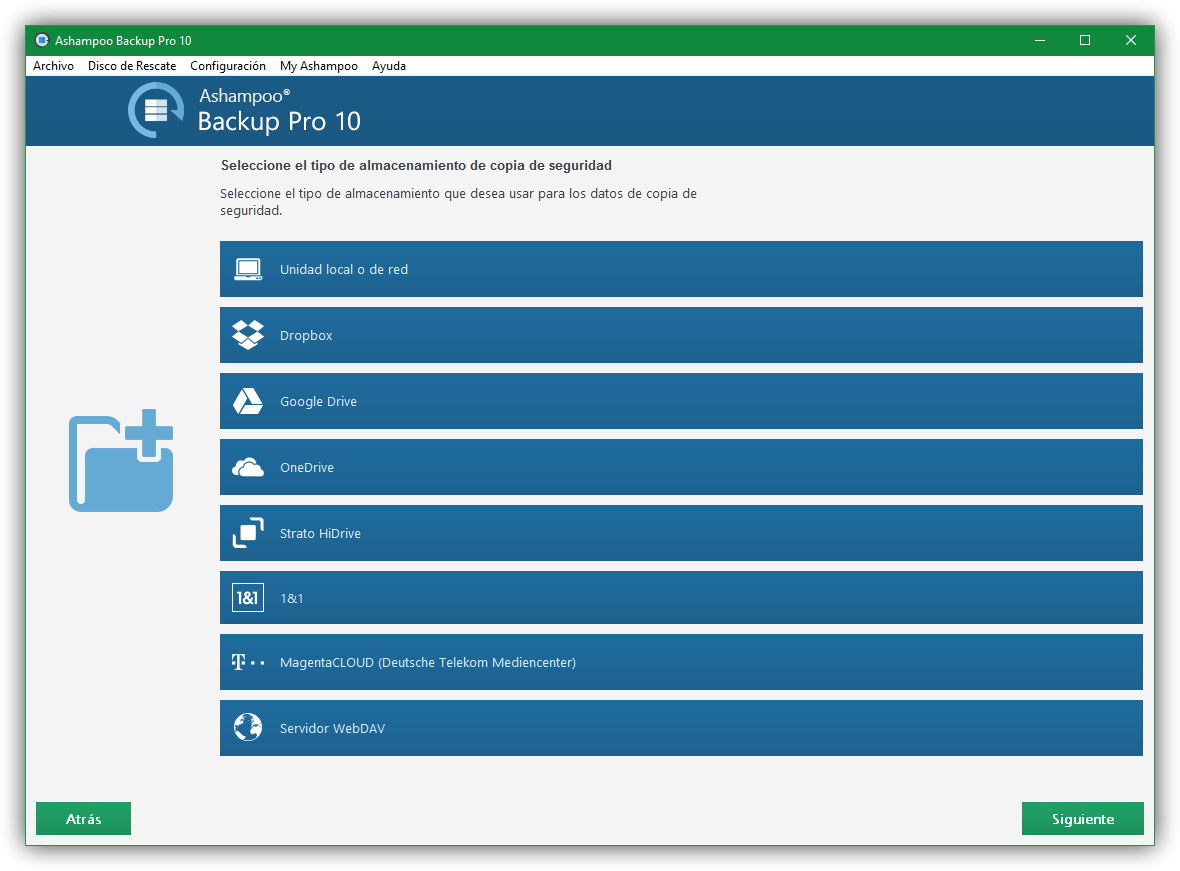Click the WebDAV globe icon

(248, 728)
